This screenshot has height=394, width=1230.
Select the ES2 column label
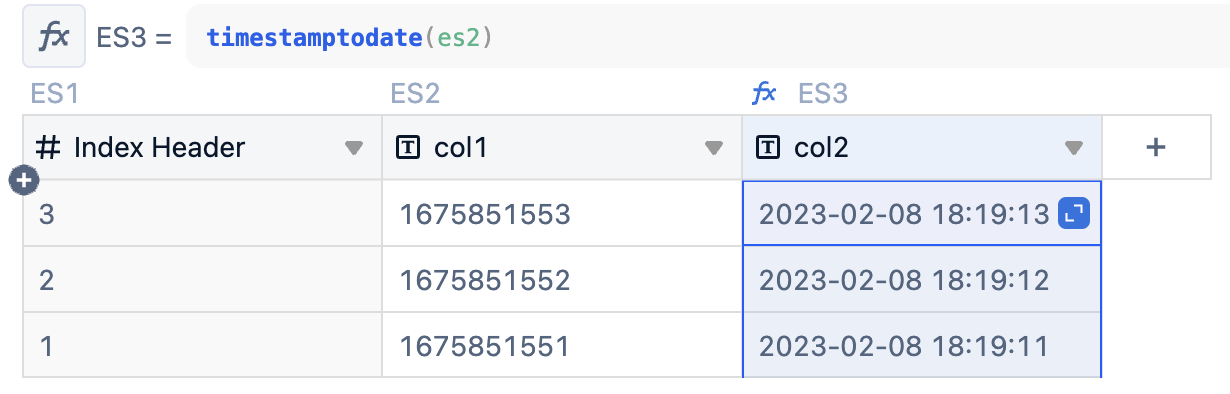point(416,94)
